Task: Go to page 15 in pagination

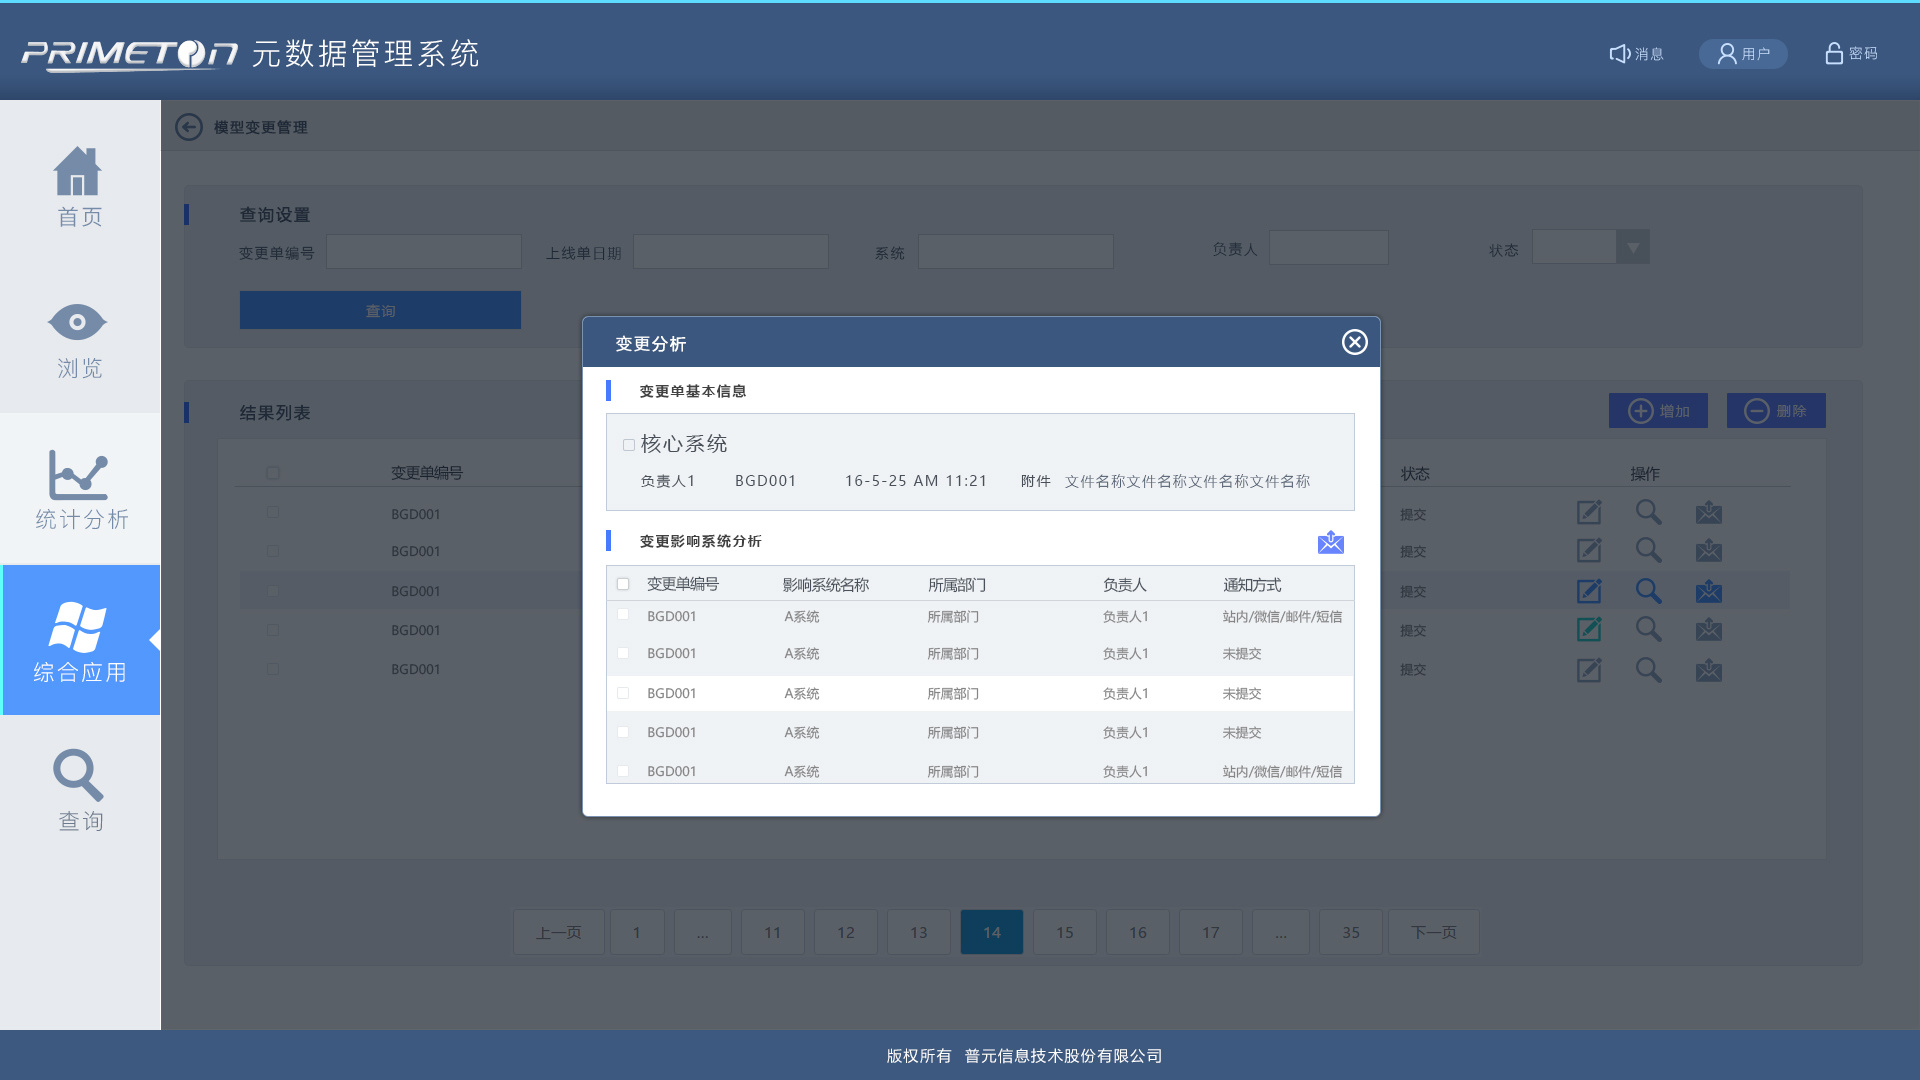Action: (x=1064, y=932)
